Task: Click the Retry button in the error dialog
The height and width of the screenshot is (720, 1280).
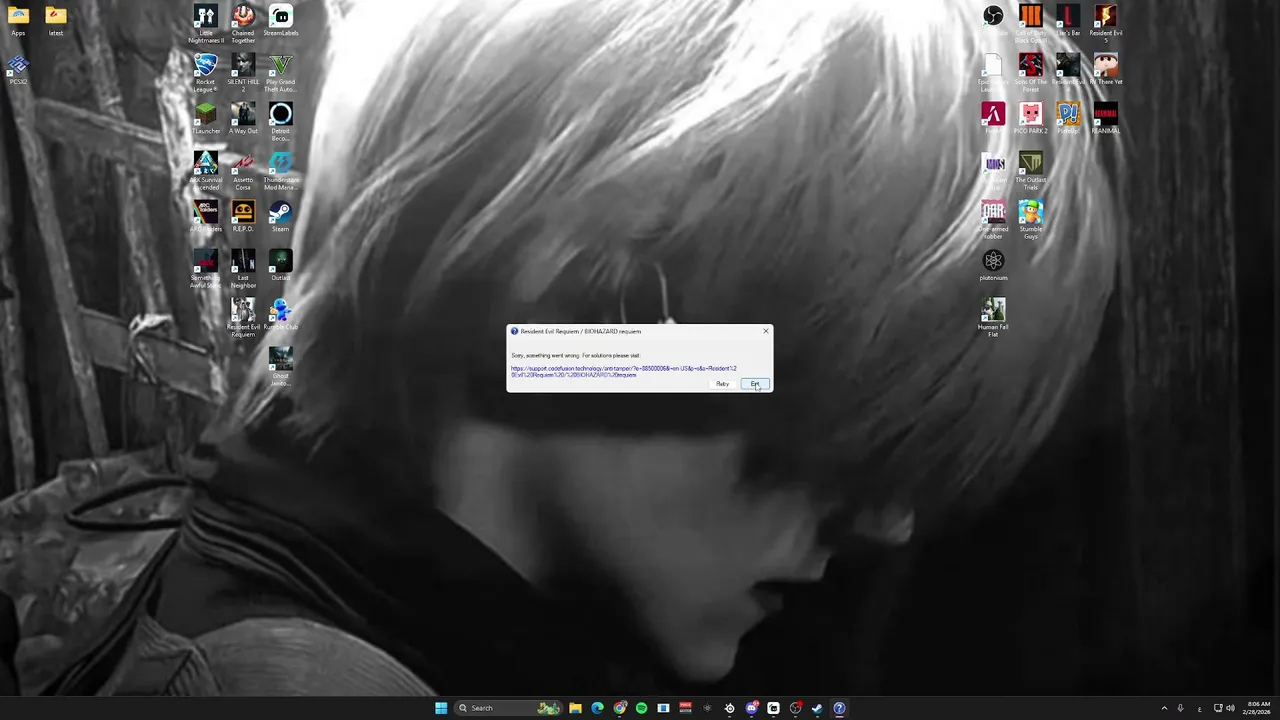Action: (722, 384)
